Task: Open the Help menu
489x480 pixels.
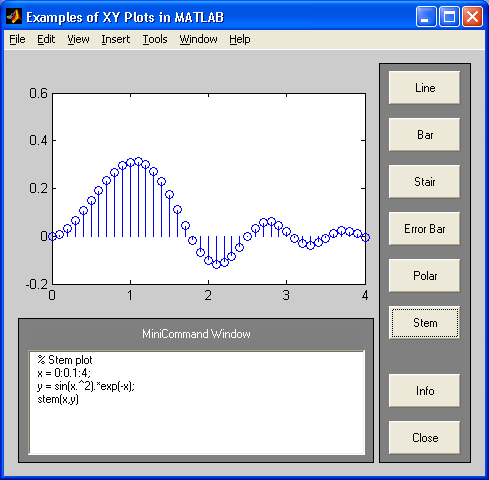Action: click(240, 39)
